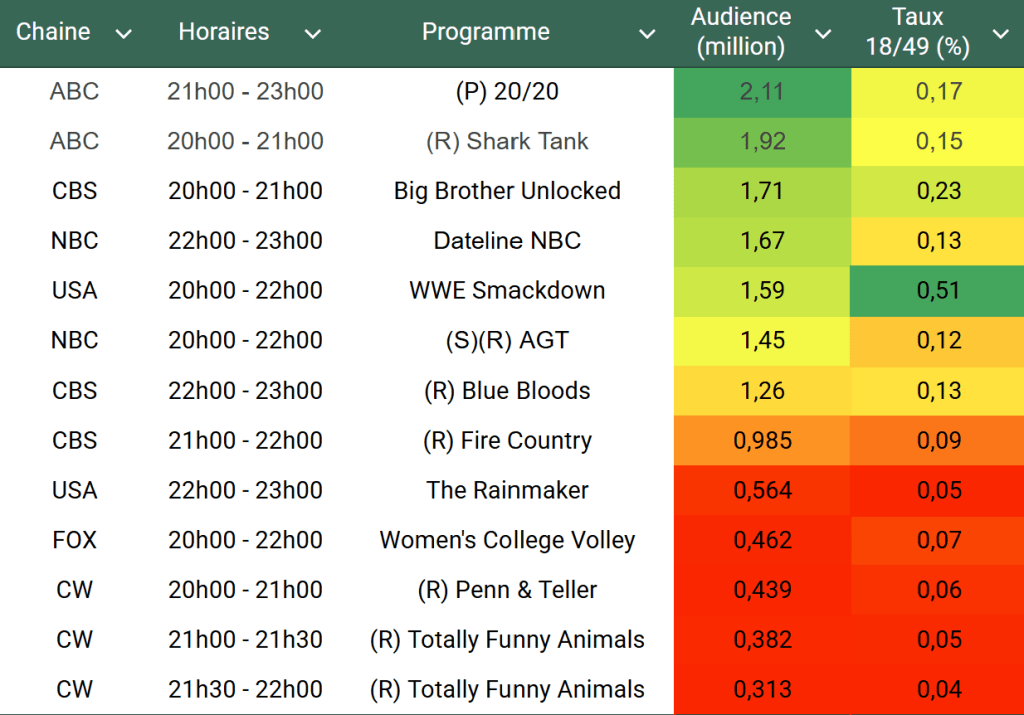This screenshot has height=715, width=1024.
Task: Click the Programme header text
Action: pyautogui.click(x=486, y=32)
